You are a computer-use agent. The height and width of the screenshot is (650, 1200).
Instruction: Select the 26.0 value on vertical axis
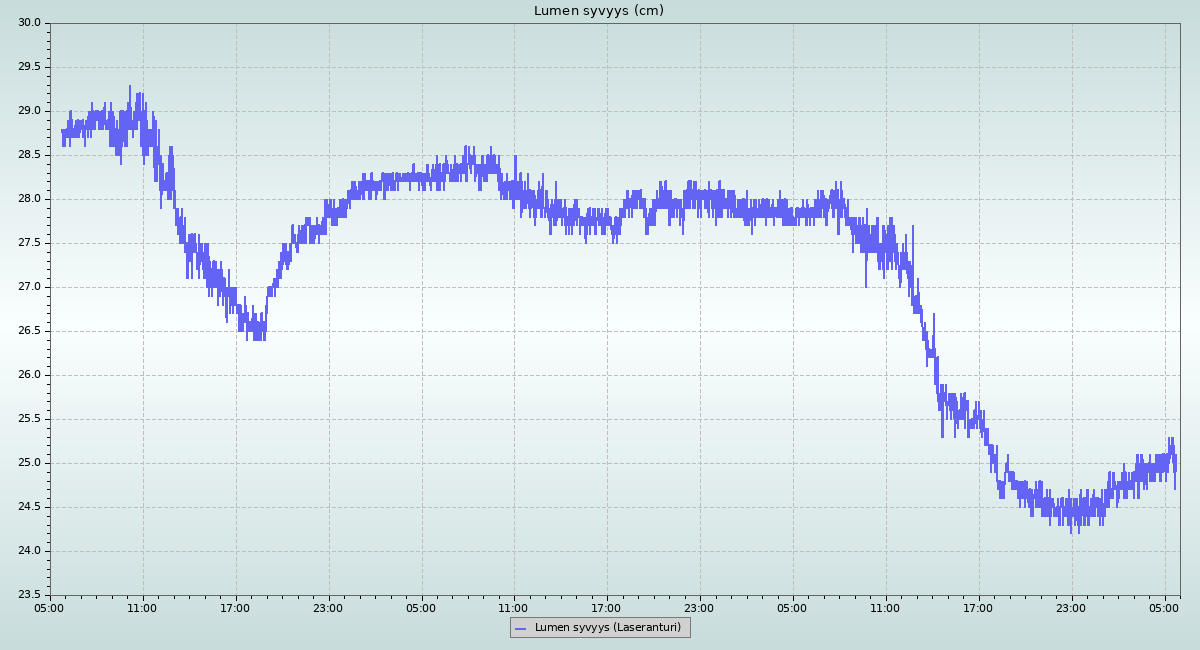click(x=29, y=375)
